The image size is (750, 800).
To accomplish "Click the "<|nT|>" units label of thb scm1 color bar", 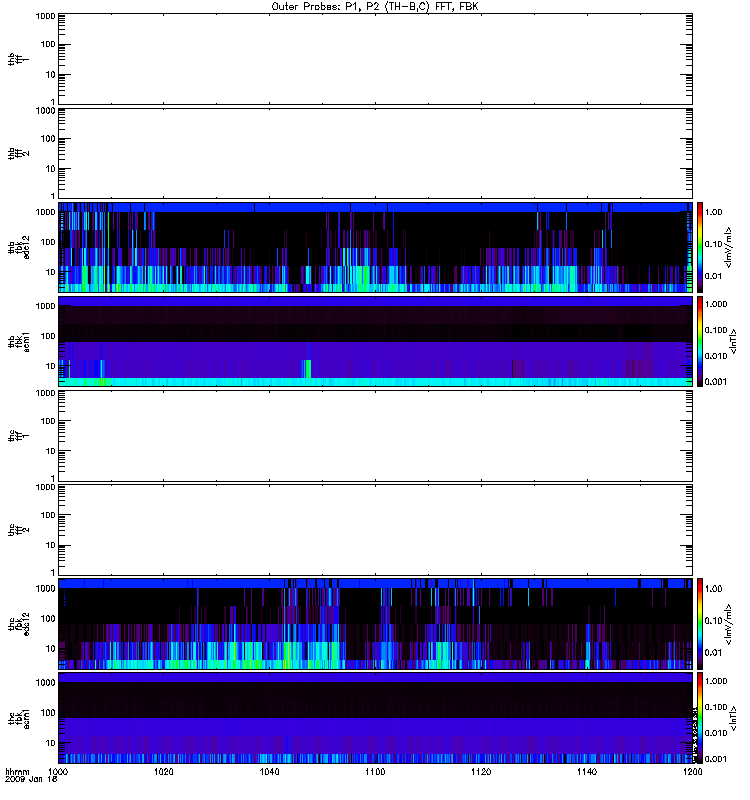I will pyautogui.click(x=733, y=341).
